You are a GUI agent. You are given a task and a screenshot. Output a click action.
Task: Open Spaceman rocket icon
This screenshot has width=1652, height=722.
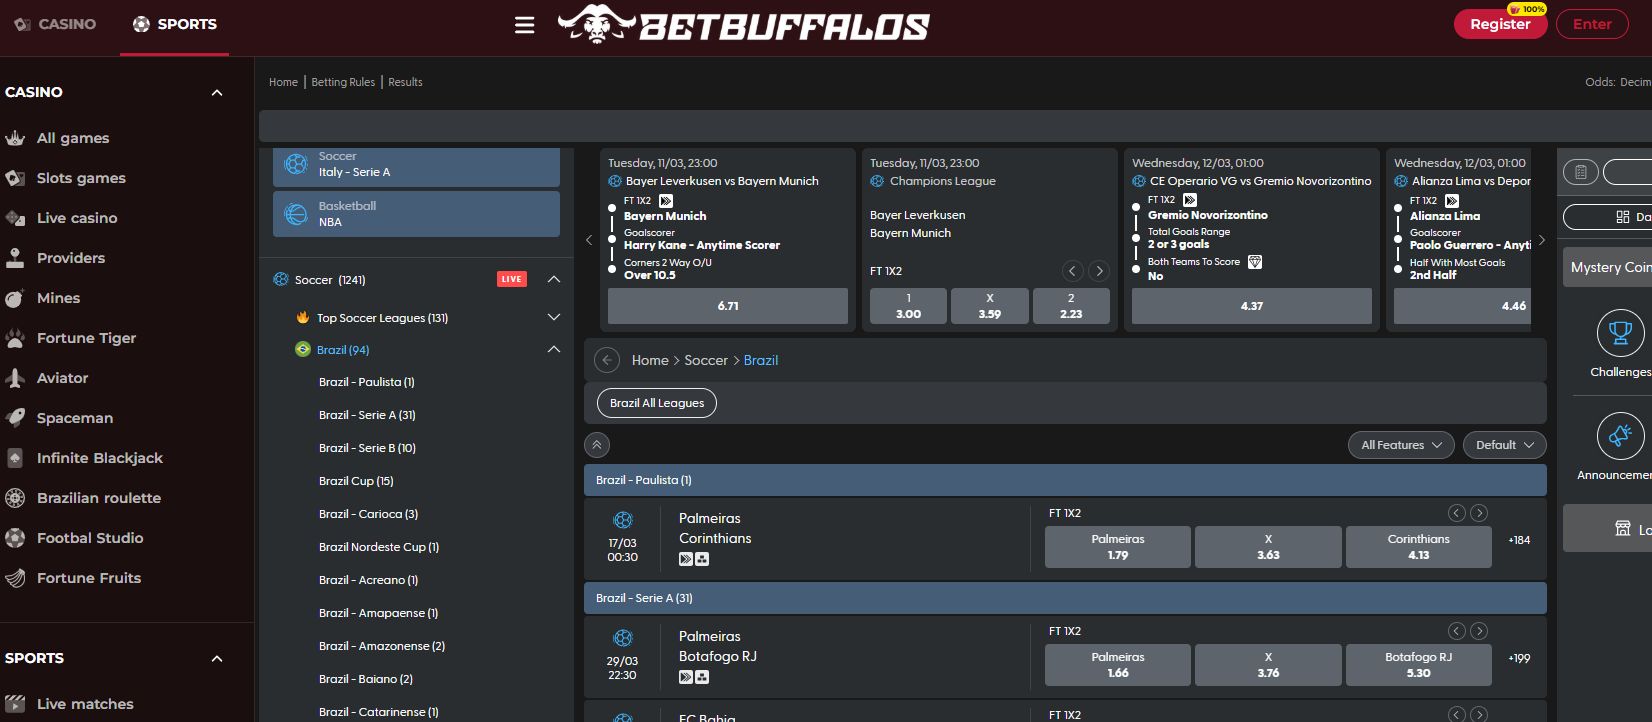click(15, 418)
